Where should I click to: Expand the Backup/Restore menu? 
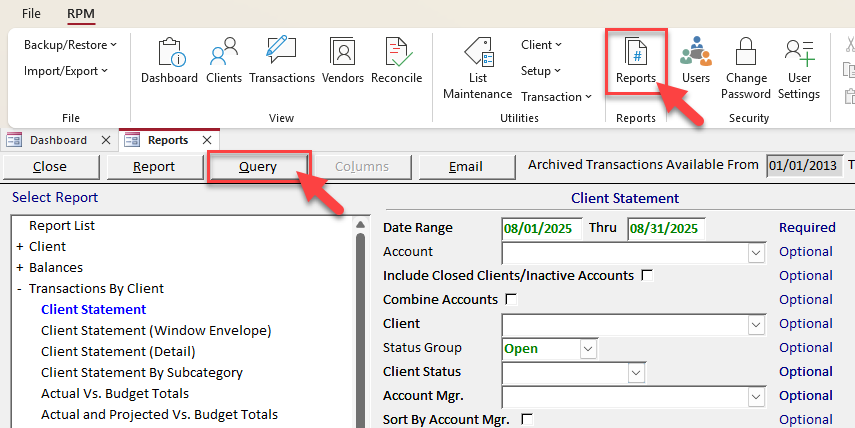pyautogui.click(x=70, y=45)
